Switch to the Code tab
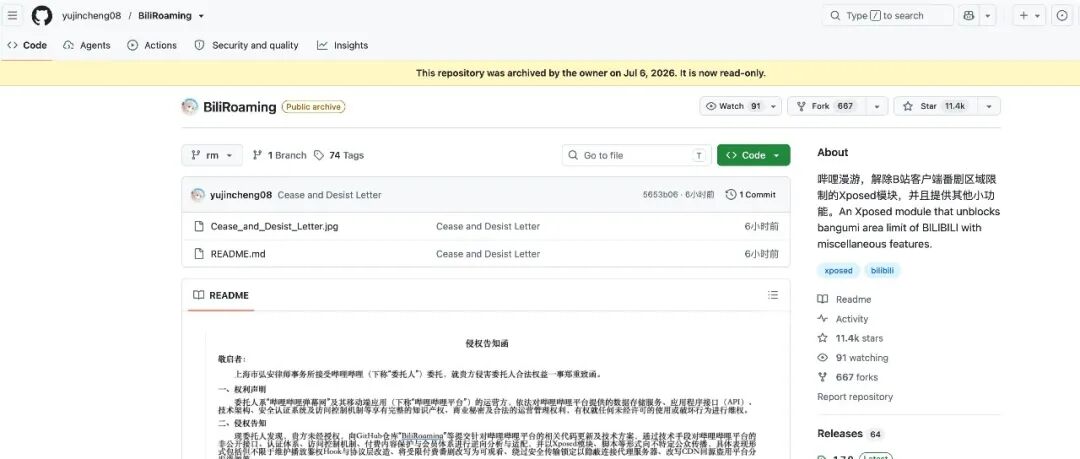The height and width of the screenshot is (459, 1080). [27, 45]
